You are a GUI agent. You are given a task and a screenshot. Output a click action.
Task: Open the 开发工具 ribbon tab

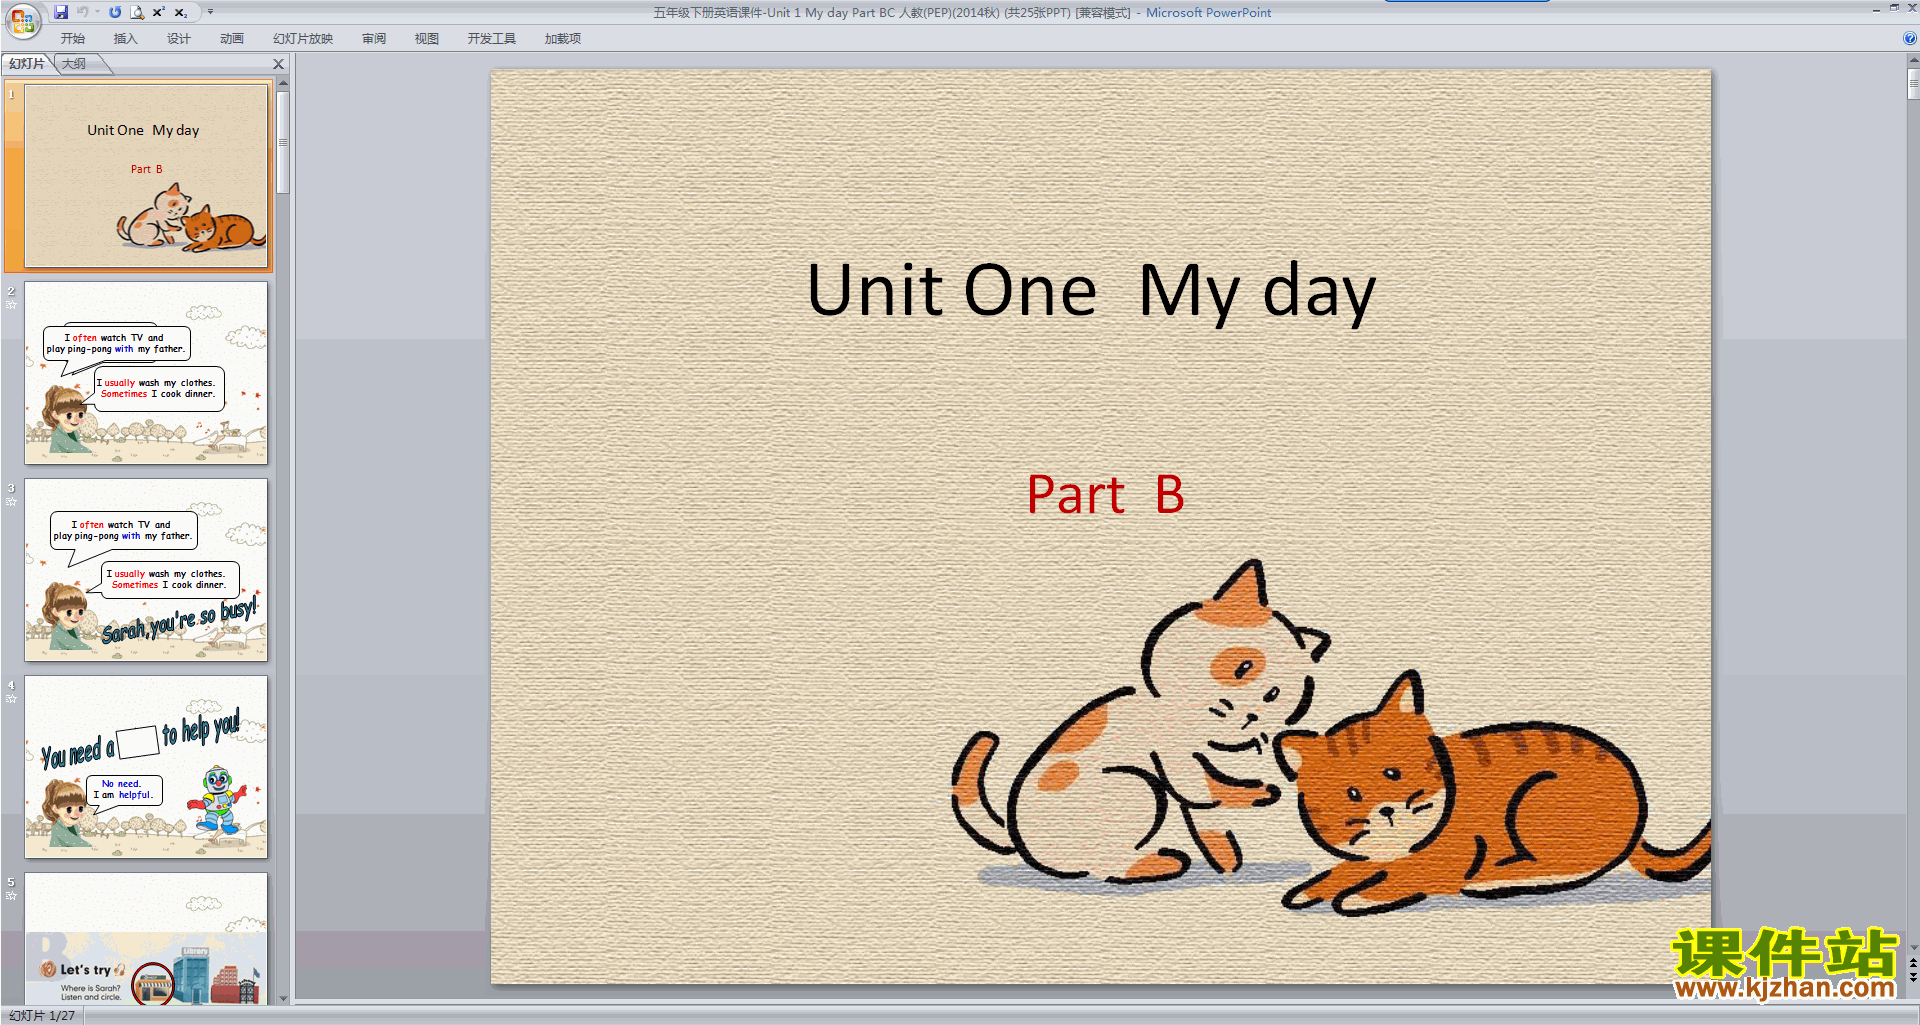click(491, 39)
